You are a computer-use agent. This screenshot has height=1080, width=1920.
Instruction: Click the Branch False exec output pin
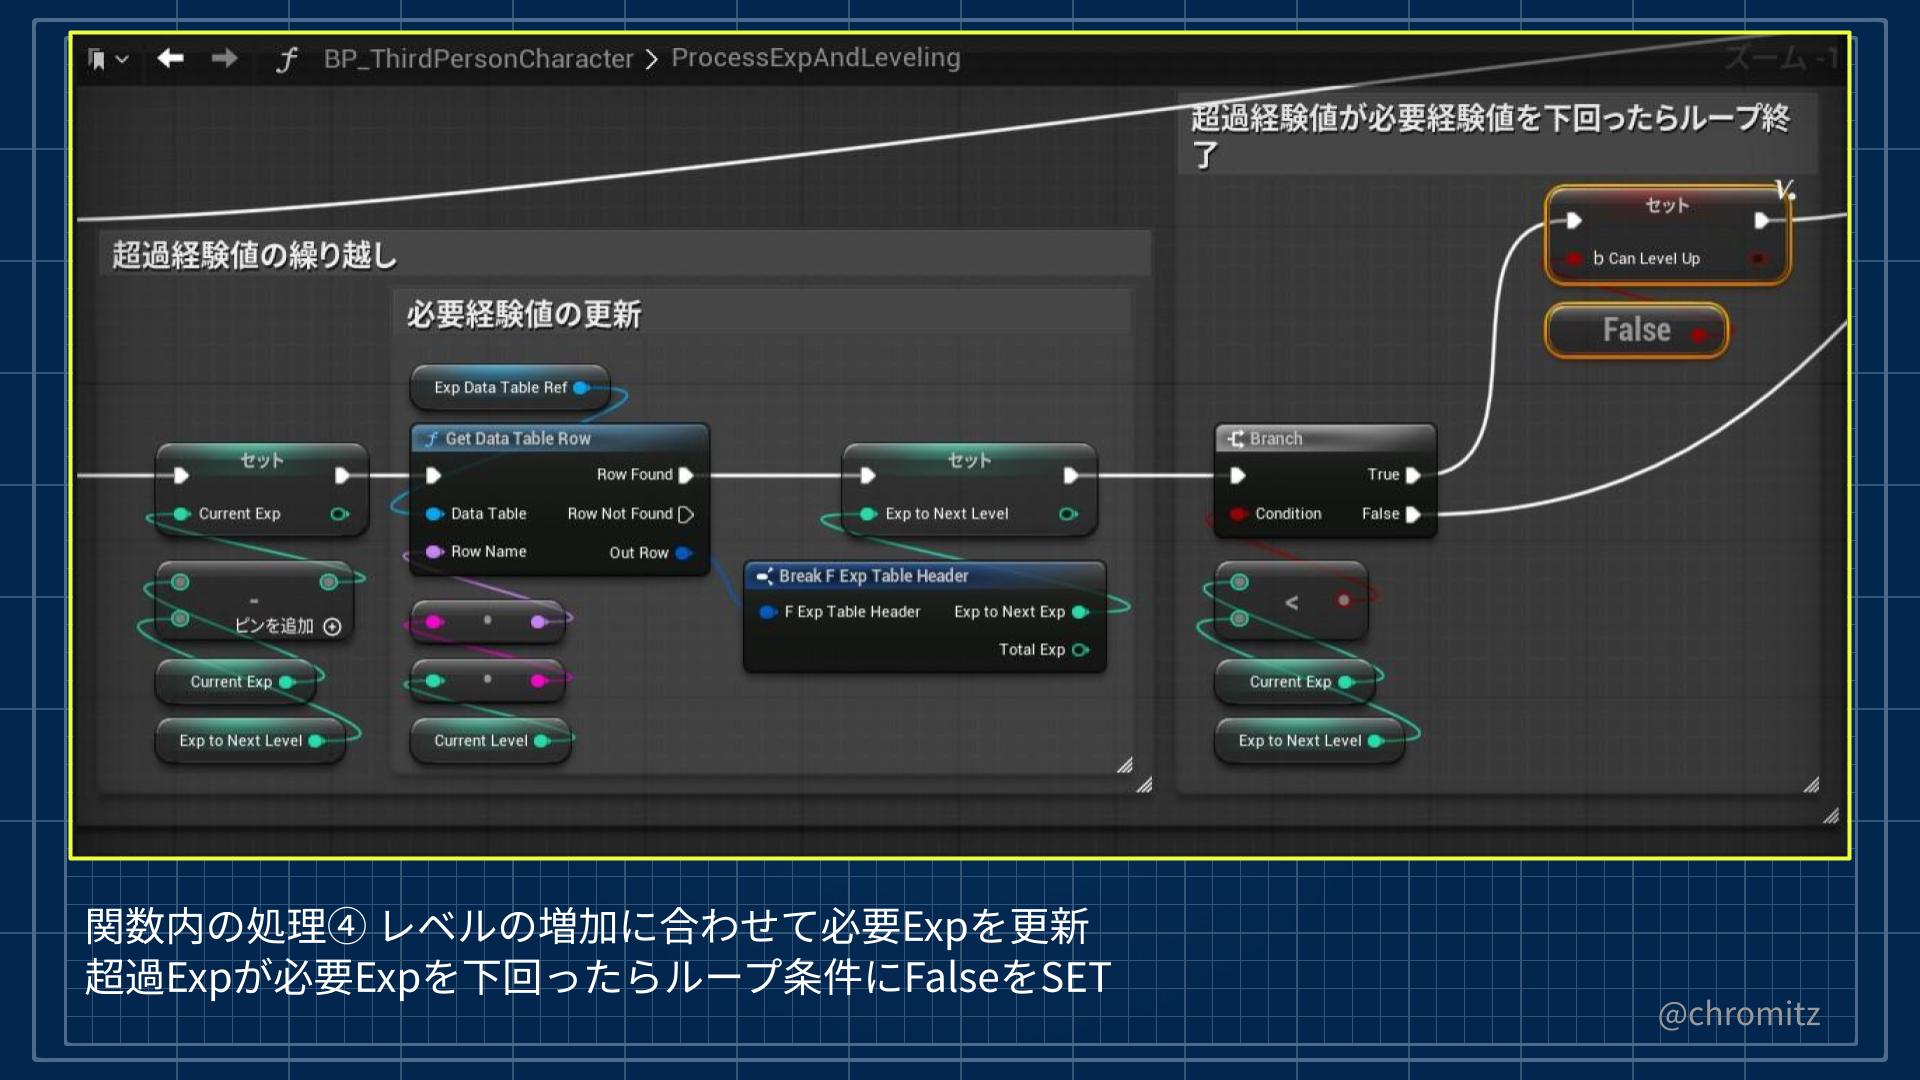pos(1413,514)
